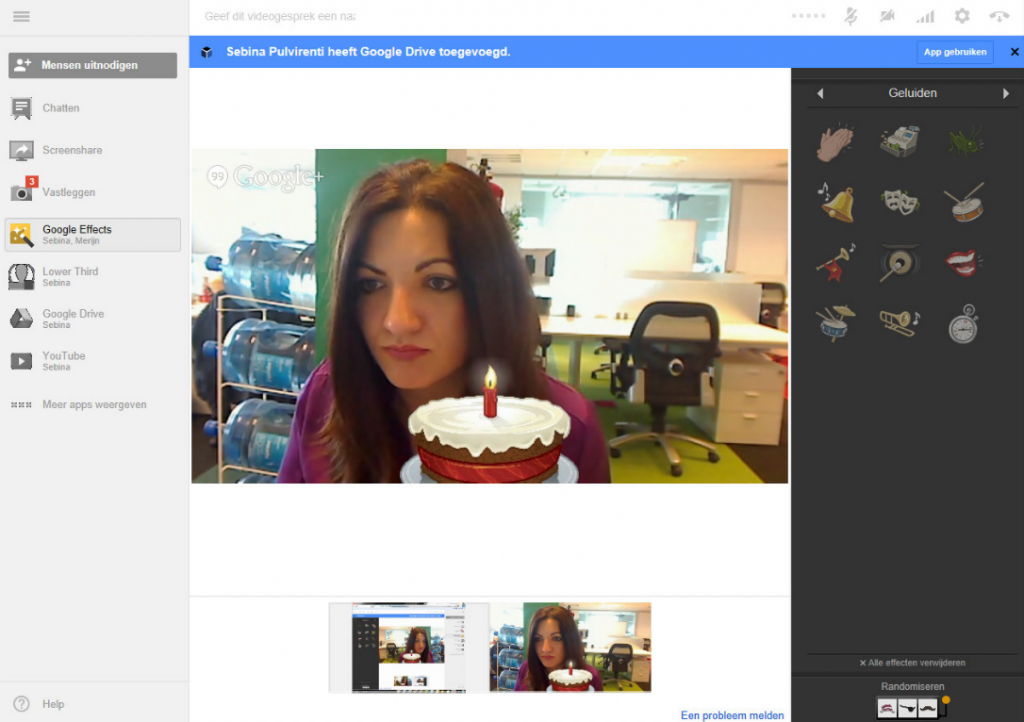Play the clapping hands sound effect
Image resolution: width=1024 pixels, height=722 pixels.
click(834, 143)
